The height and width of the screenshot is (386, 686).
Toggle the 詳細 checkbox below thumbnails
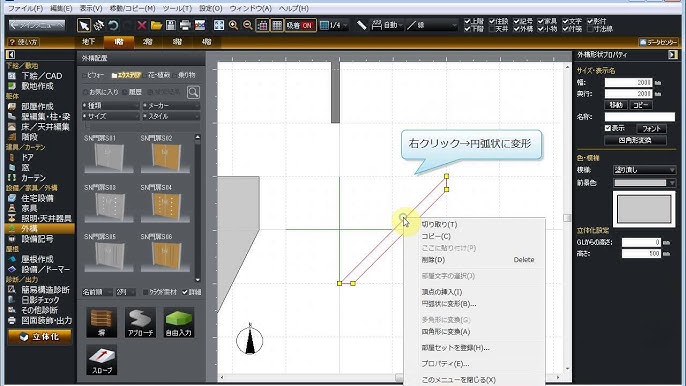pyautogui.click(x=185, y=292)
